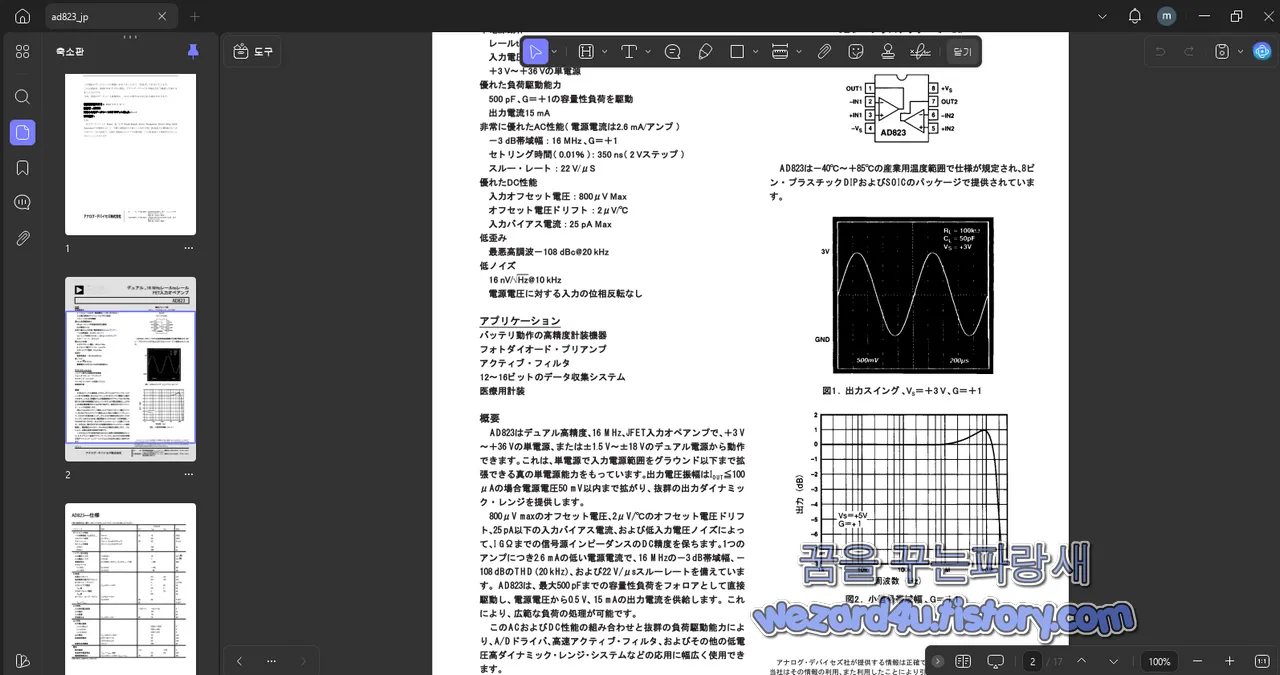Click the redo arrow

pos(1189,51)
